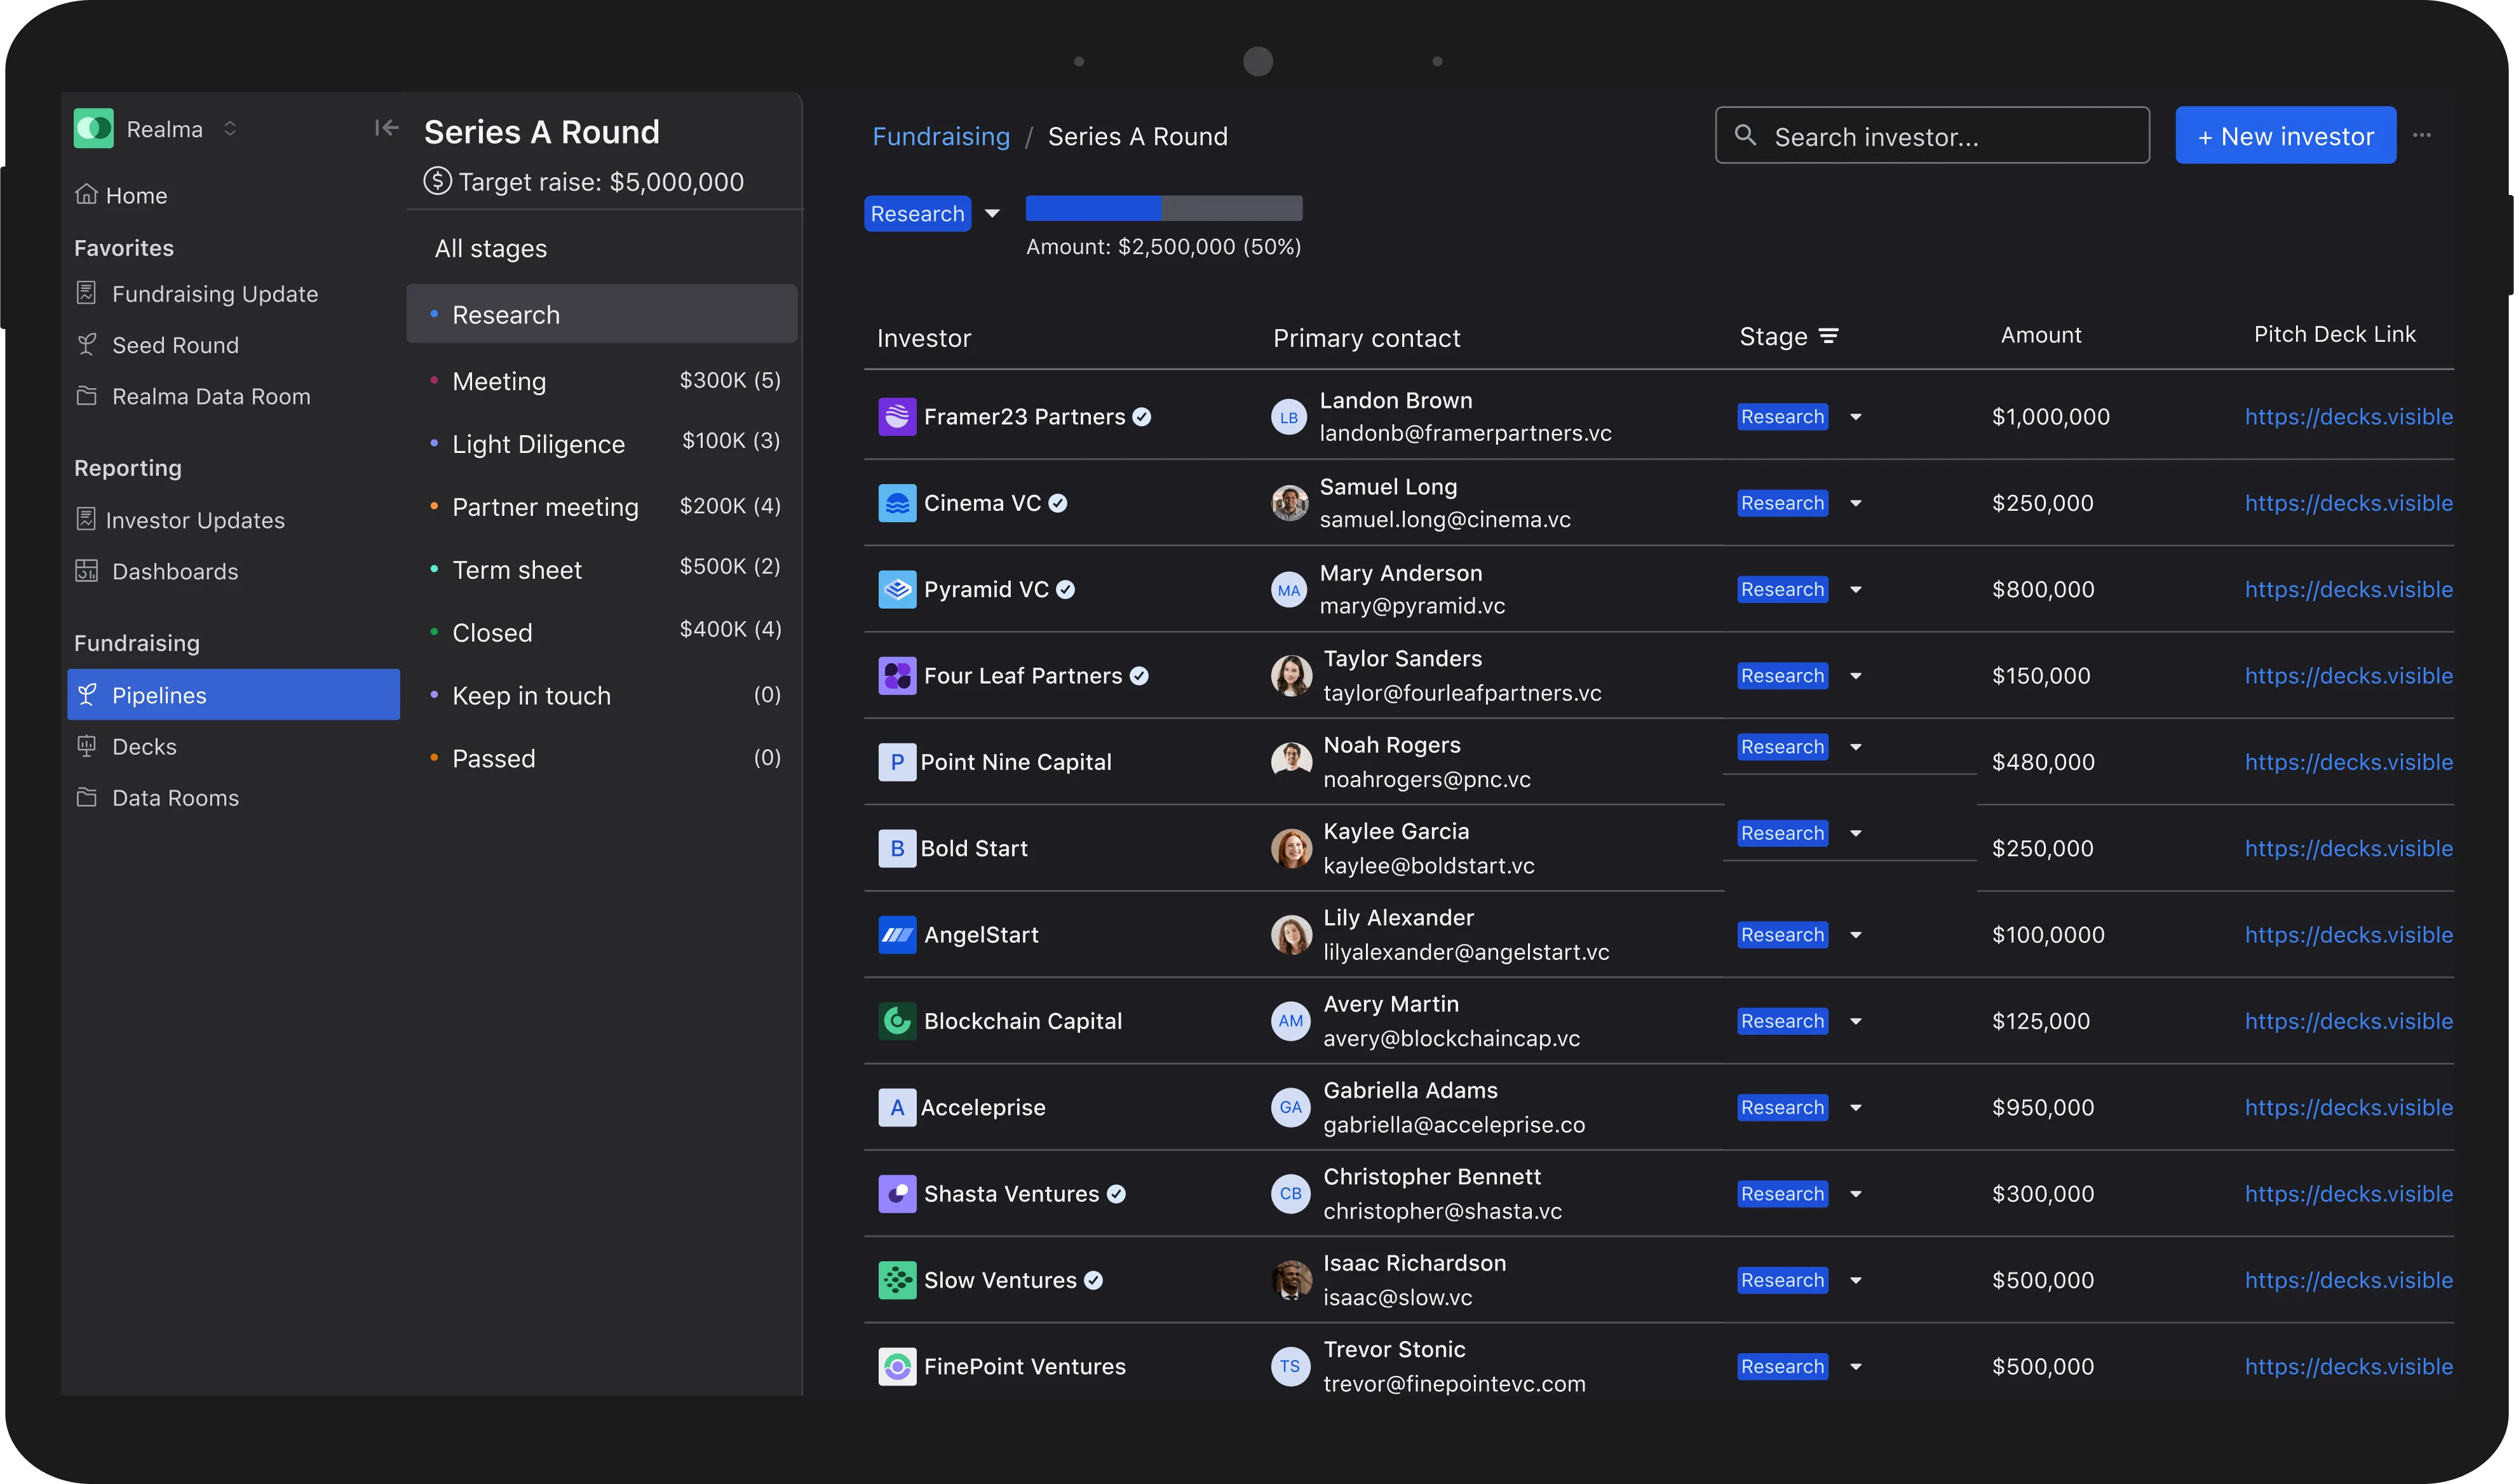This screenshot has height=1484, width=2514.
Task: Open stage dropdown for Acceleprise row
Action: coord(1855,1108)
